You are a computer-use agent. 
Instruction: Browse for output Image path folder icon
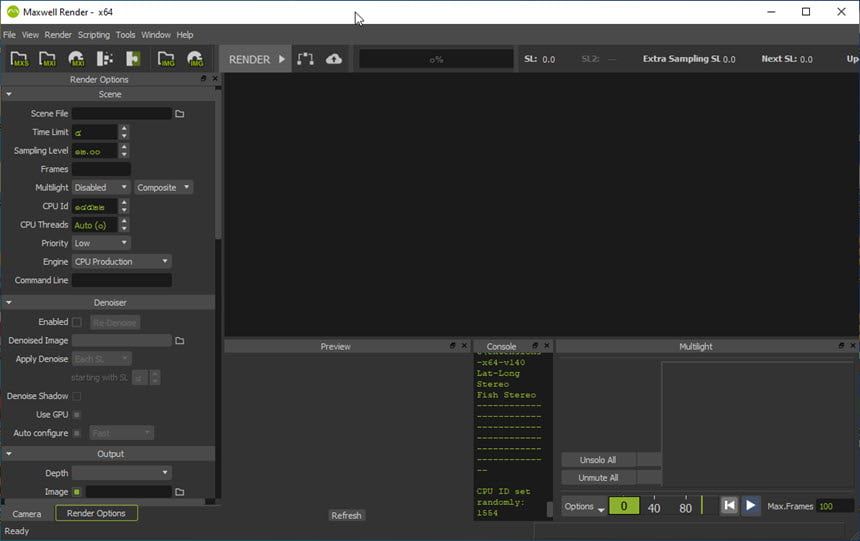[x=179, y=492]
